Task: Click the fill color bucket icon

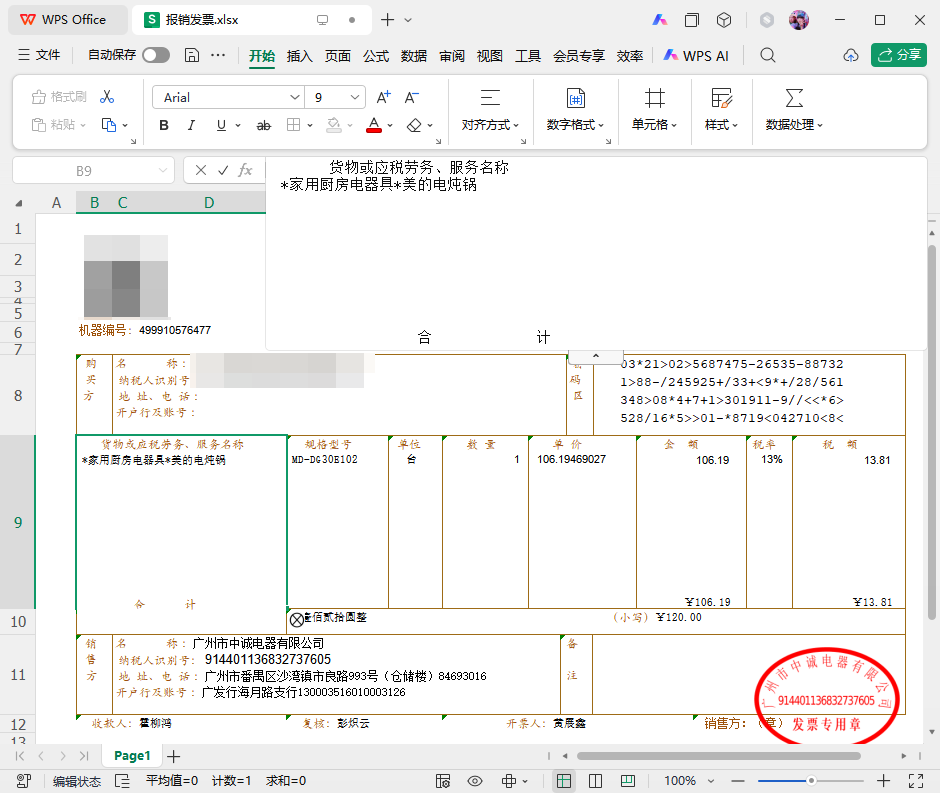Action: [x=334, y=125]
